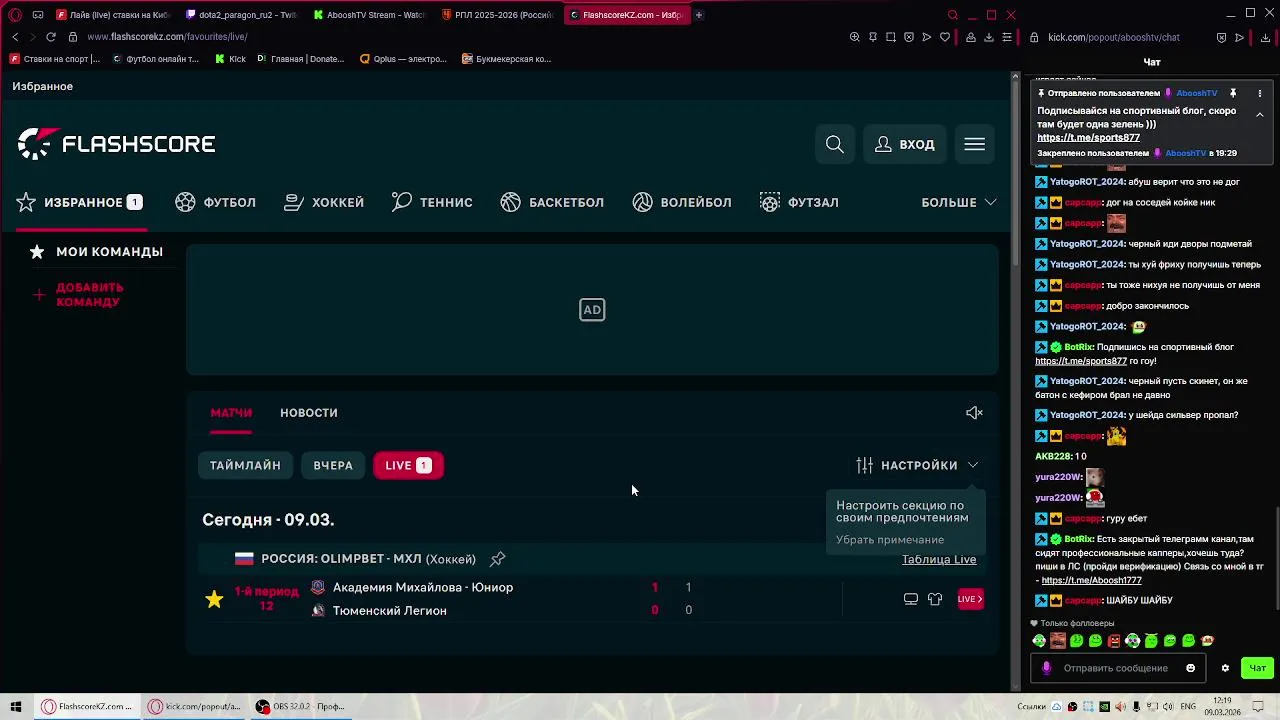Select the LIVE matches filter
The image size is (1280, 720).
pyautogui.click(x=408, y=465)
